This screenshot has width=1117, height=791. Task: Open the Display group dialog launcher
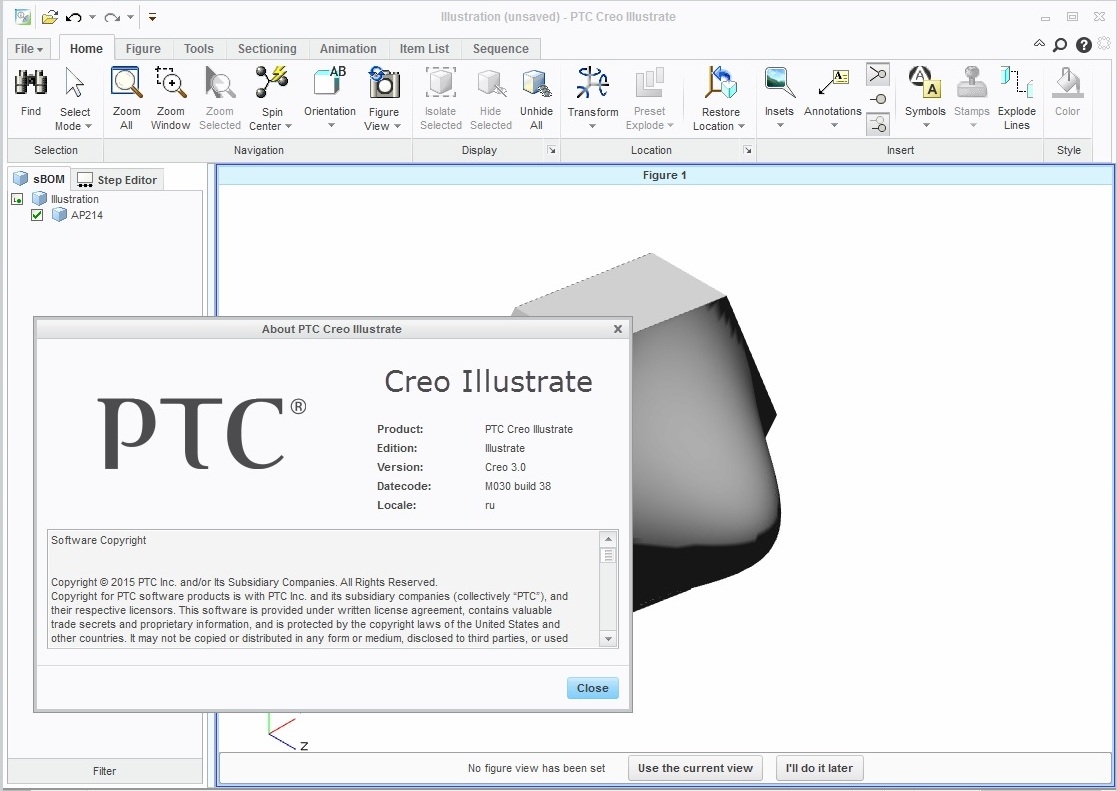[x=551, y=150]
